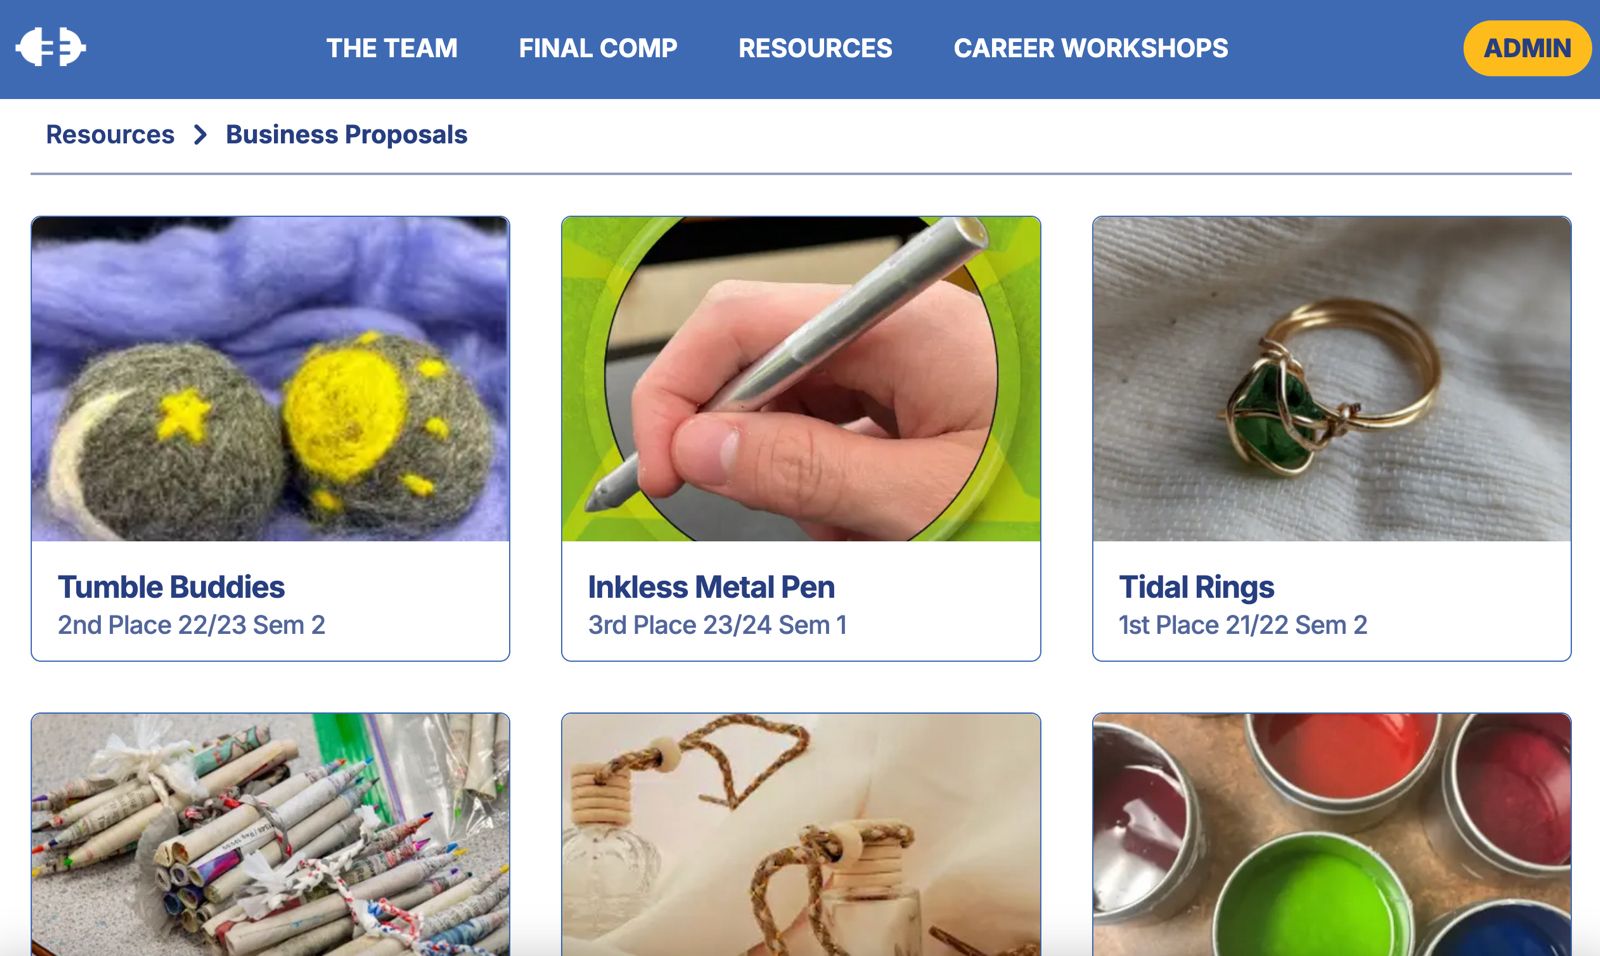The width and height of the screenshot is (1600, 956).
Task: Click the Inkless Metal Pen title
Action: point(711,587)
